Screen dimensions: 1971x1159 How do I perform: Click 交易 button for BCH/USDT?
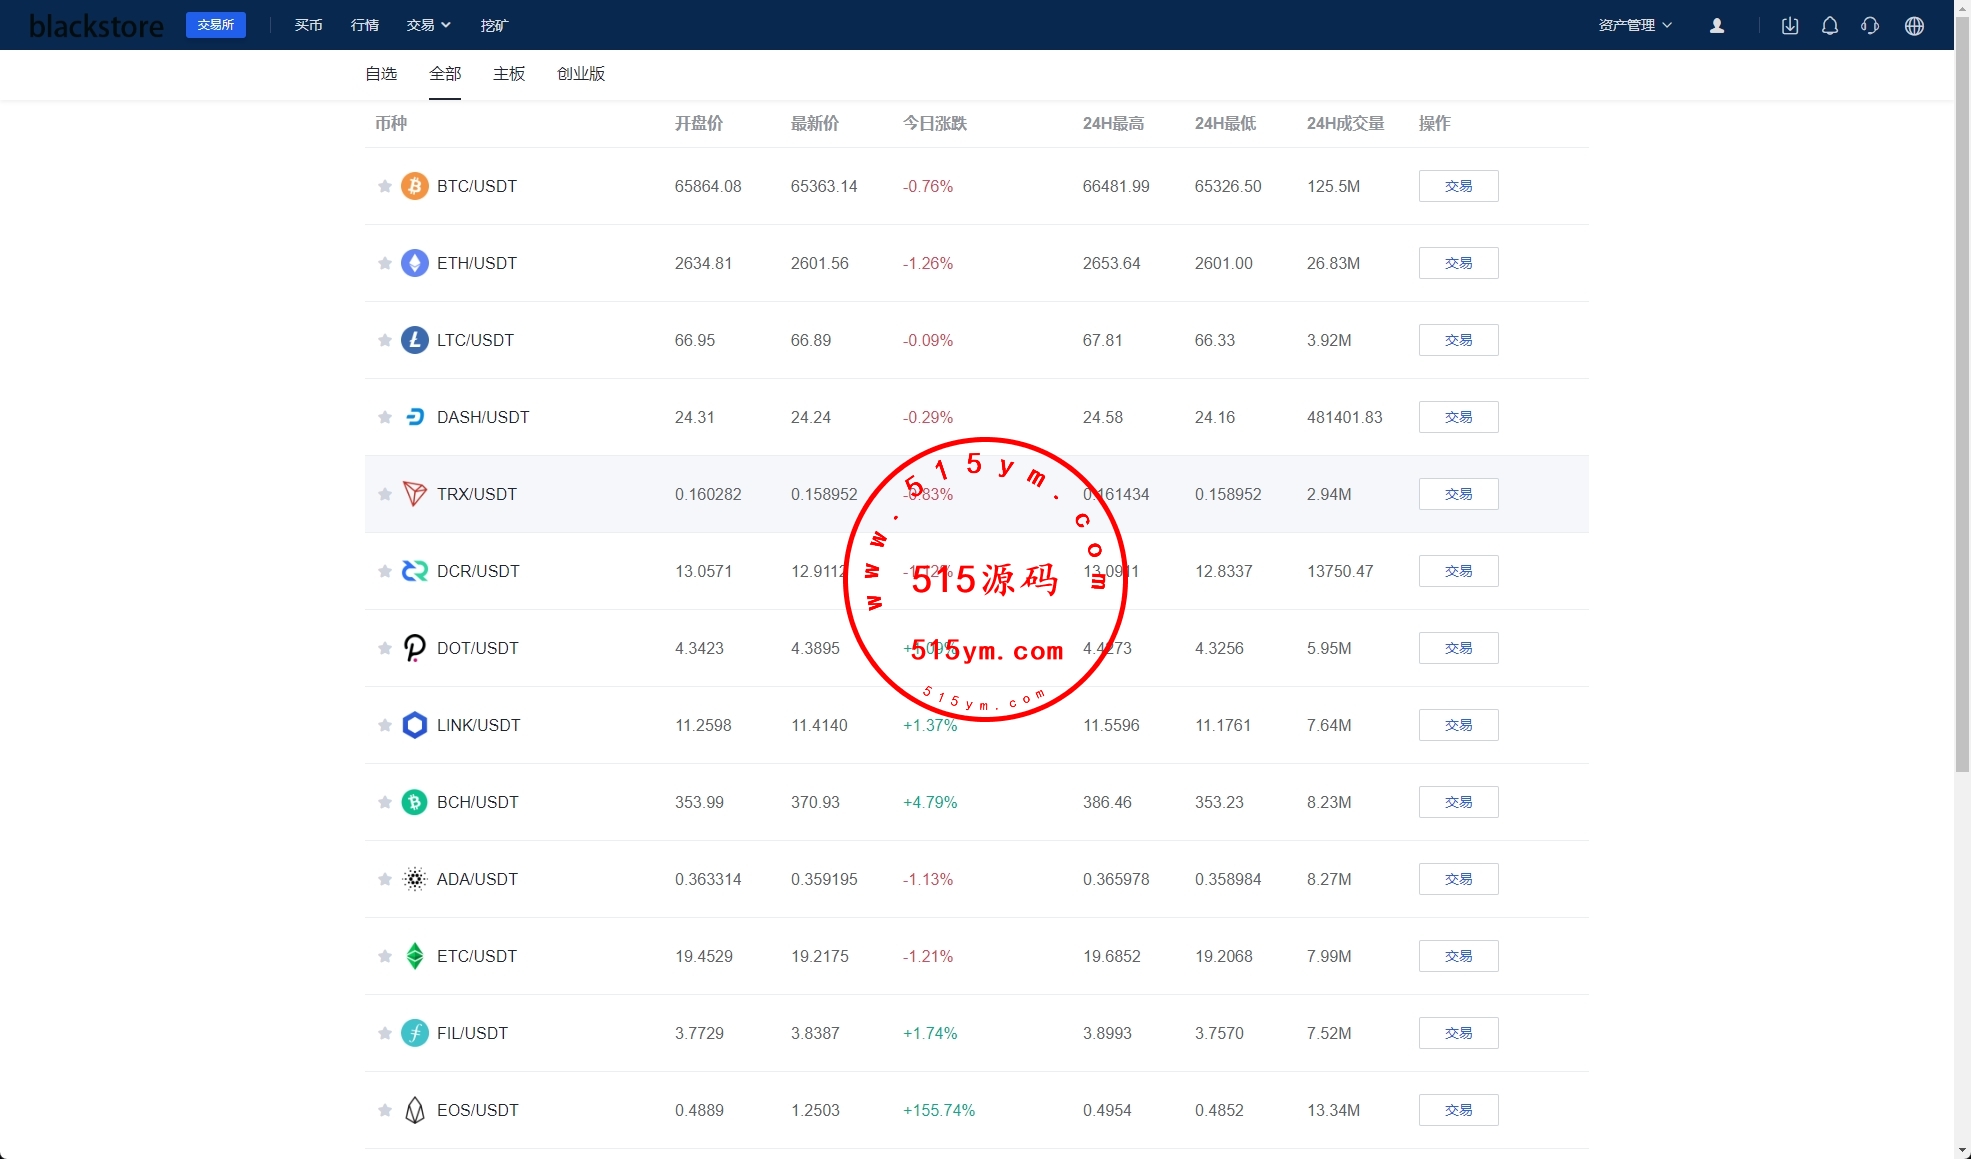point(1458,802)
